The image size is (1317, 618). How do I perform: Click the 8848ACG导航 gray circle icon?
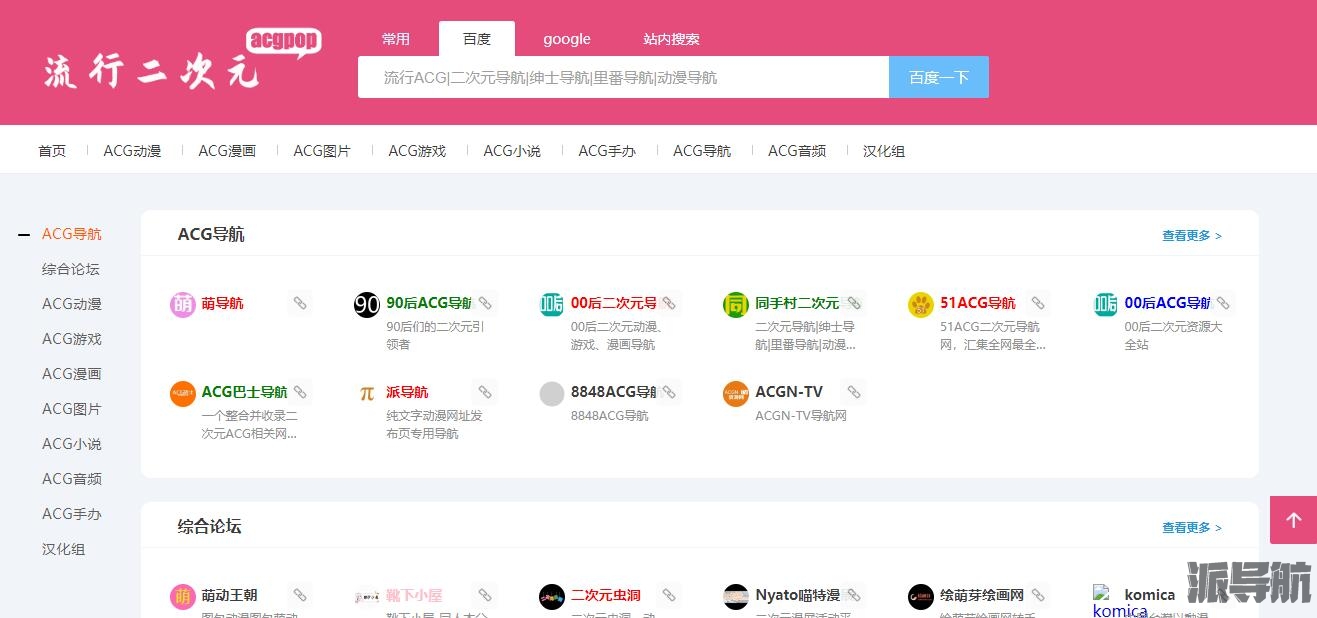pyautogui.click(x=552, y=393)
